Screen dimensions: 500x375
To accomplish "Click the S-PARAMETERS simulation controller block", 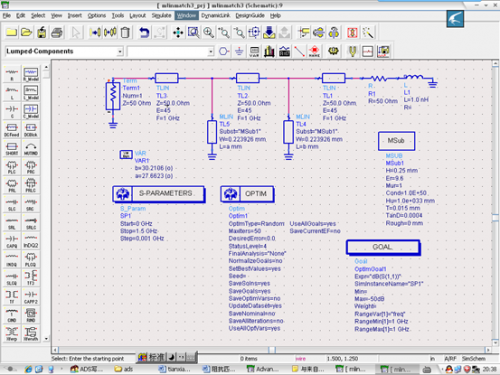I will pyautogui.click(x=159, y=194).
